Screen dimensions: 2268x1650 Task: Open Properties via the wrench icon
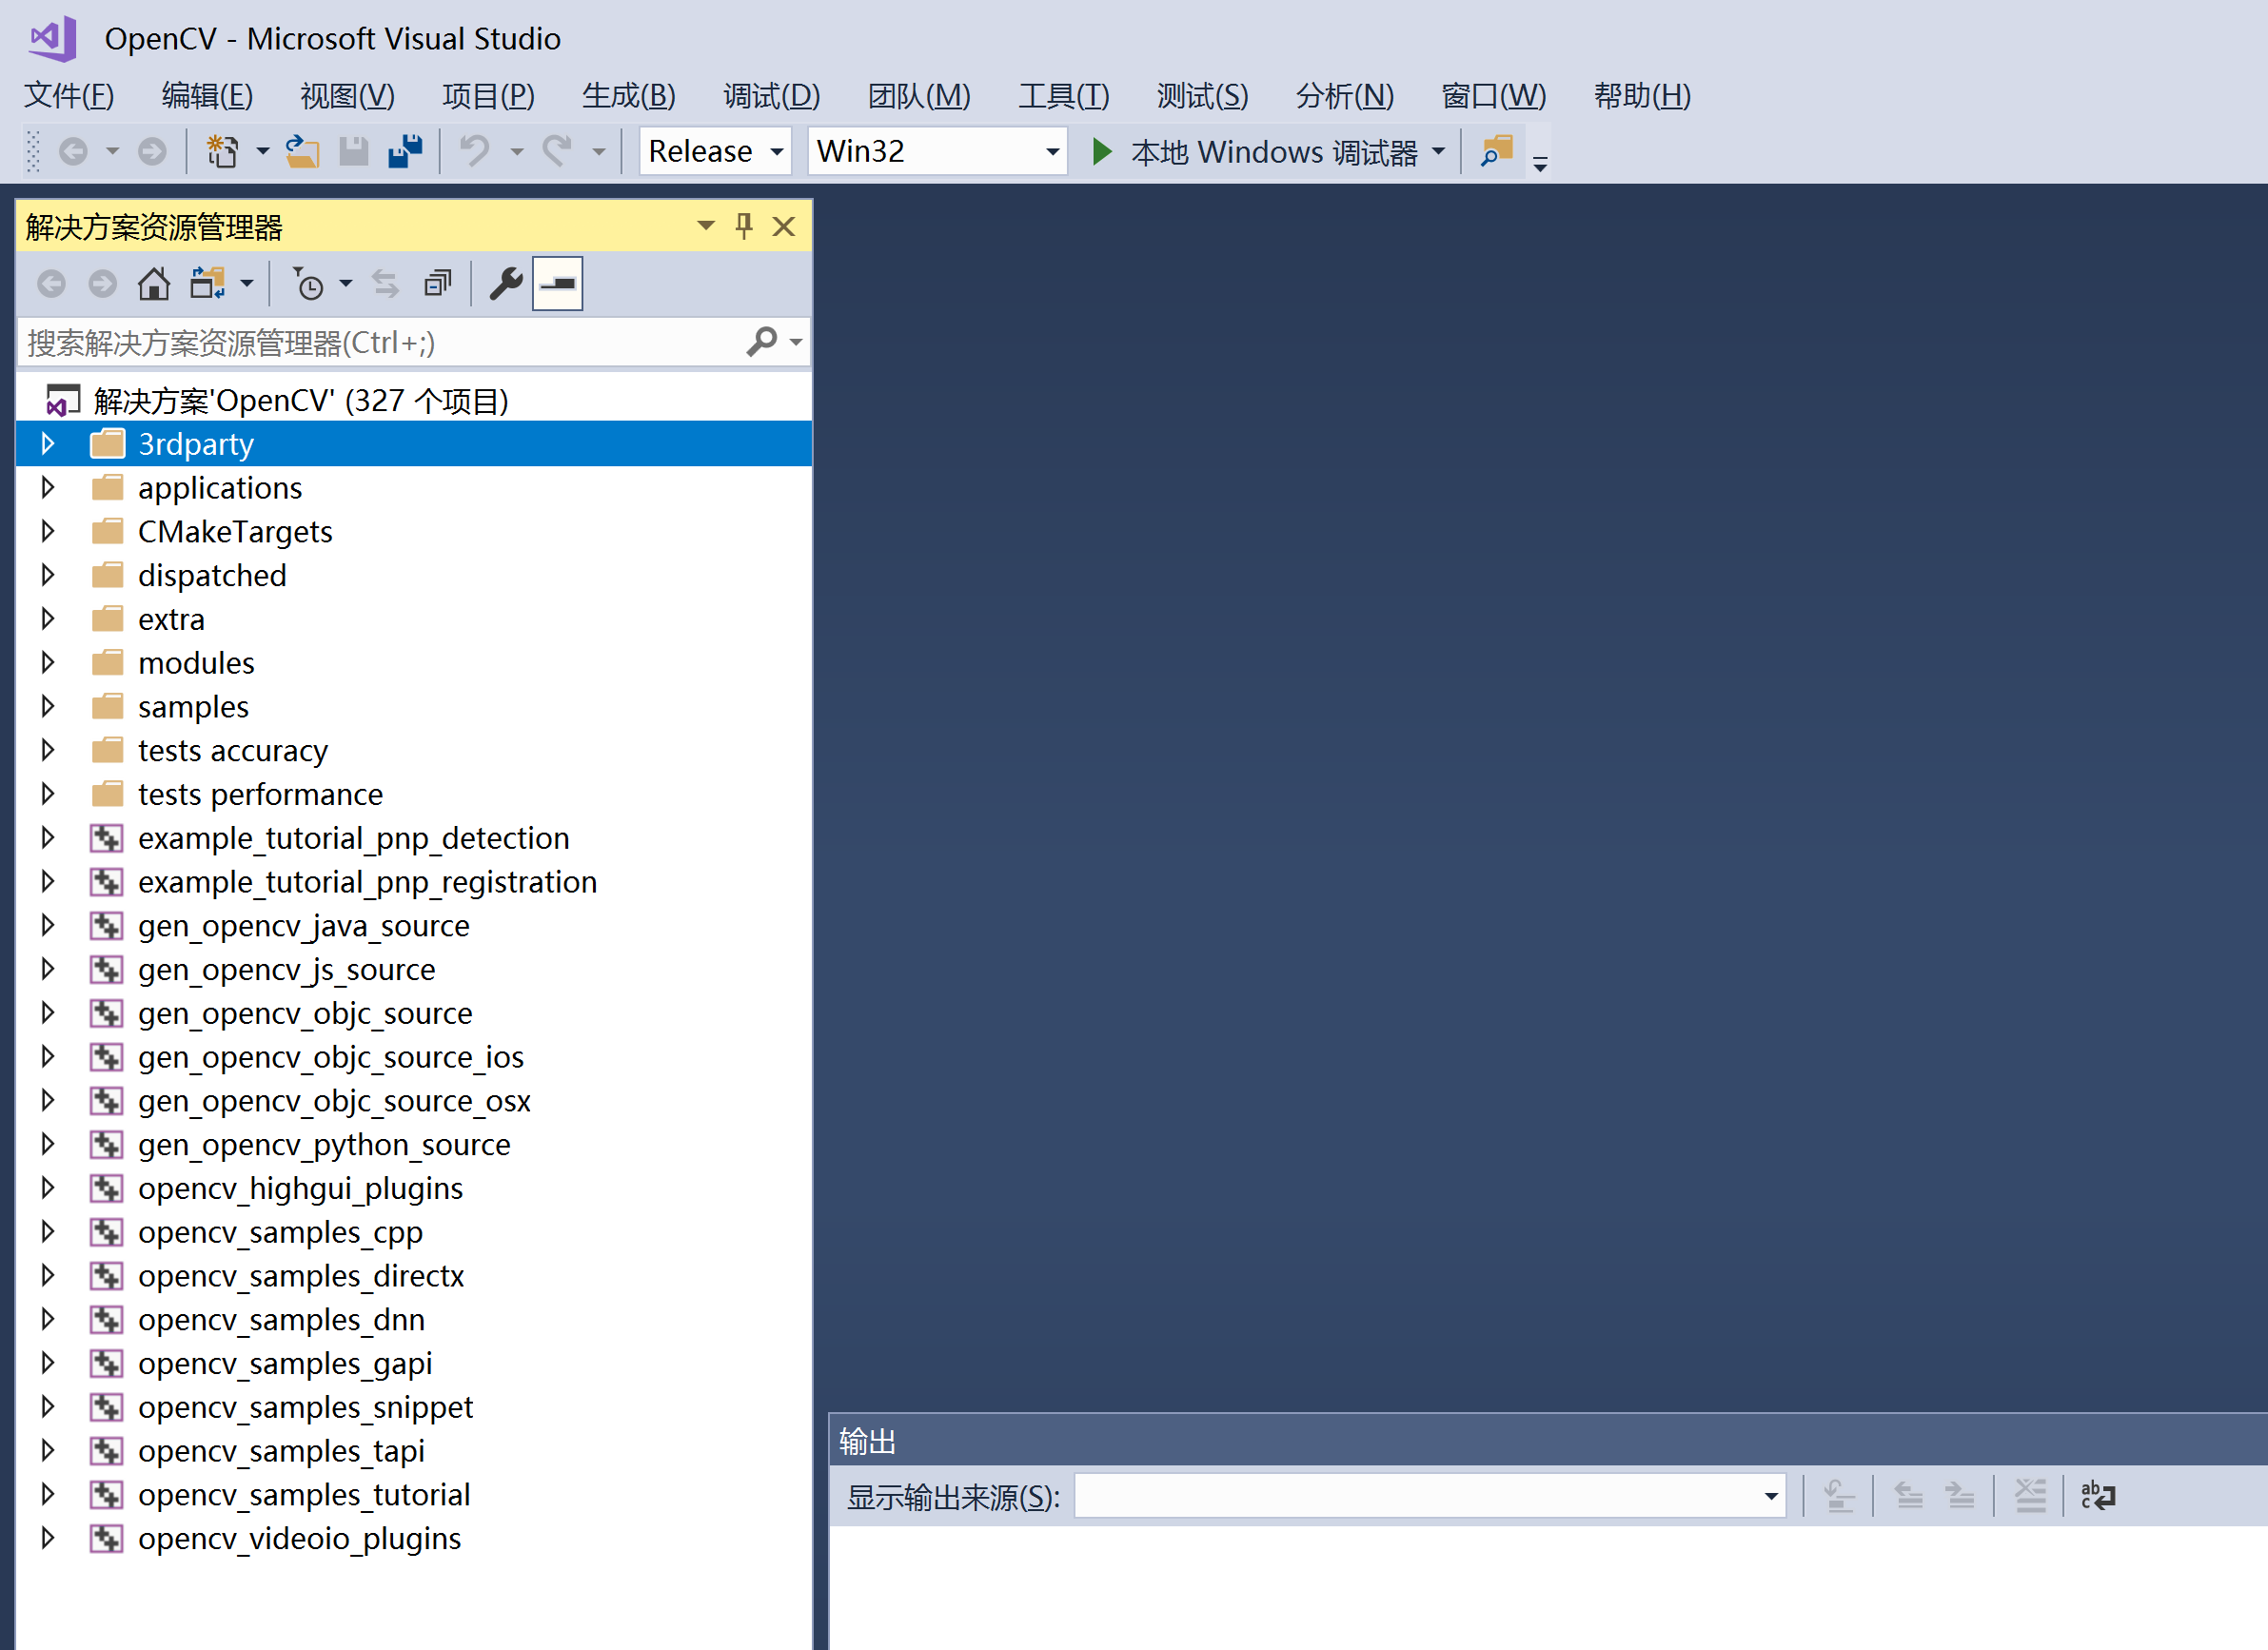[x=506, y=284]
